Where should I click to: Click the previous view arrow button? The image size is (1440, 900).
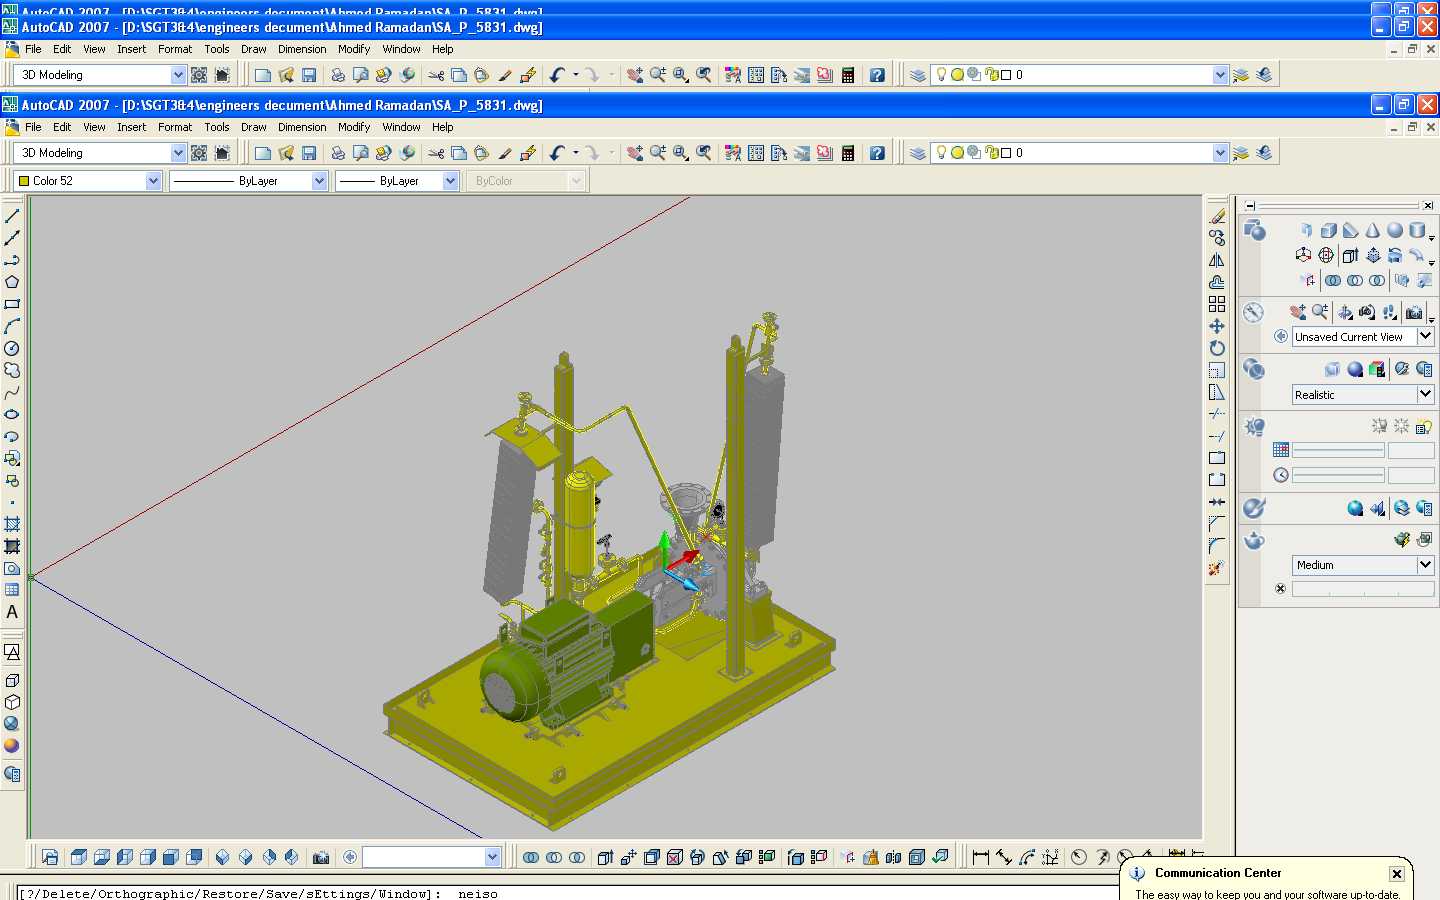(x=1280, y=337)
